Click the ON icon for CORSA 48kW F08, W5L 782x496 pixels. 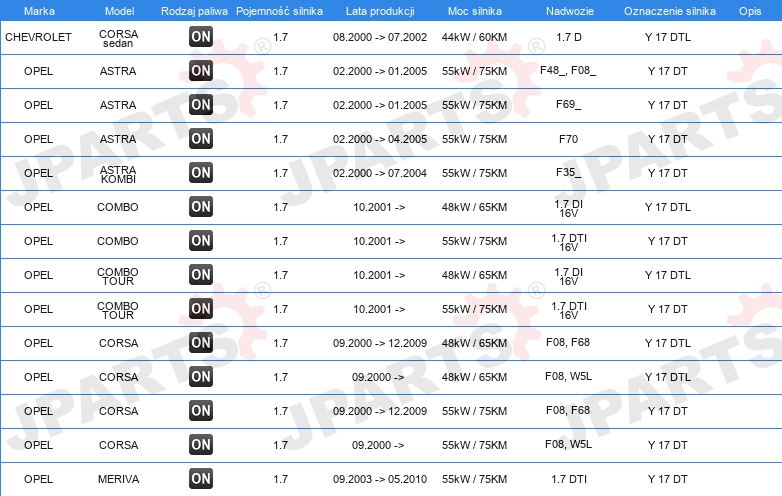click(x=201, y=377)
